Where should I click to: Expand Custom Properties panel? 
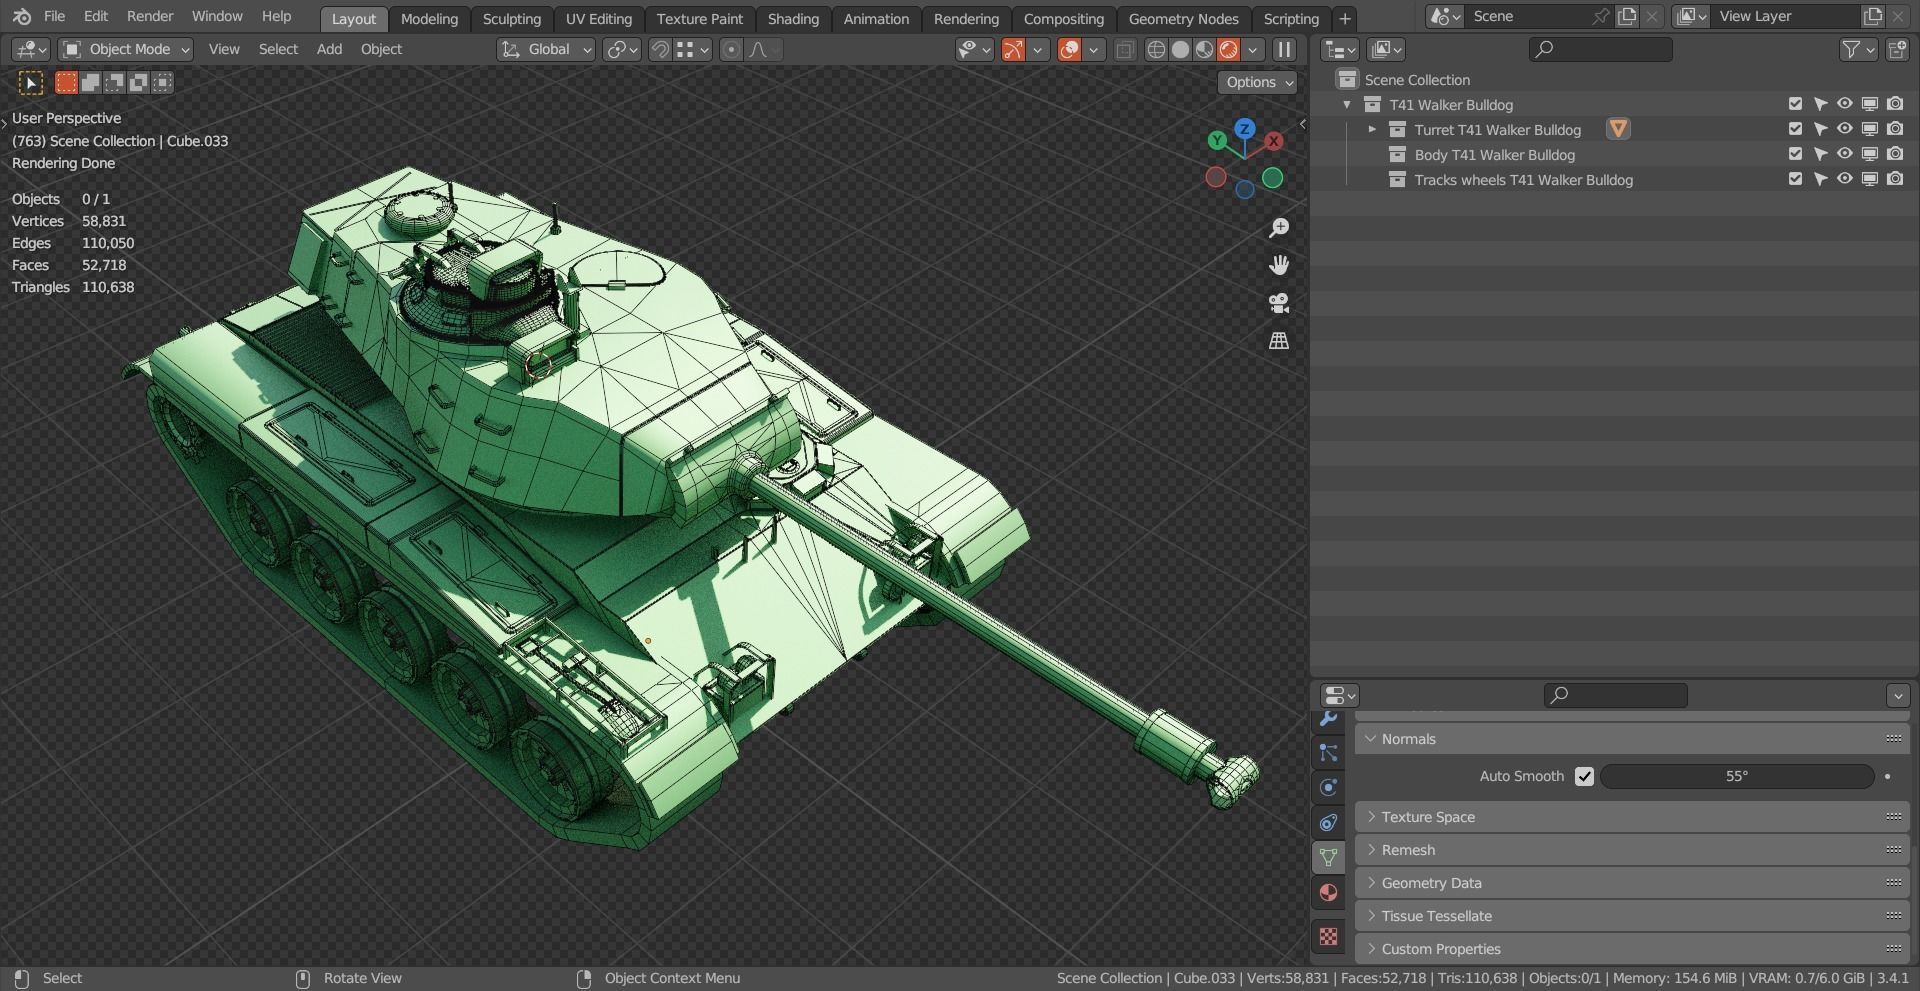click(x=1632, y=949)
